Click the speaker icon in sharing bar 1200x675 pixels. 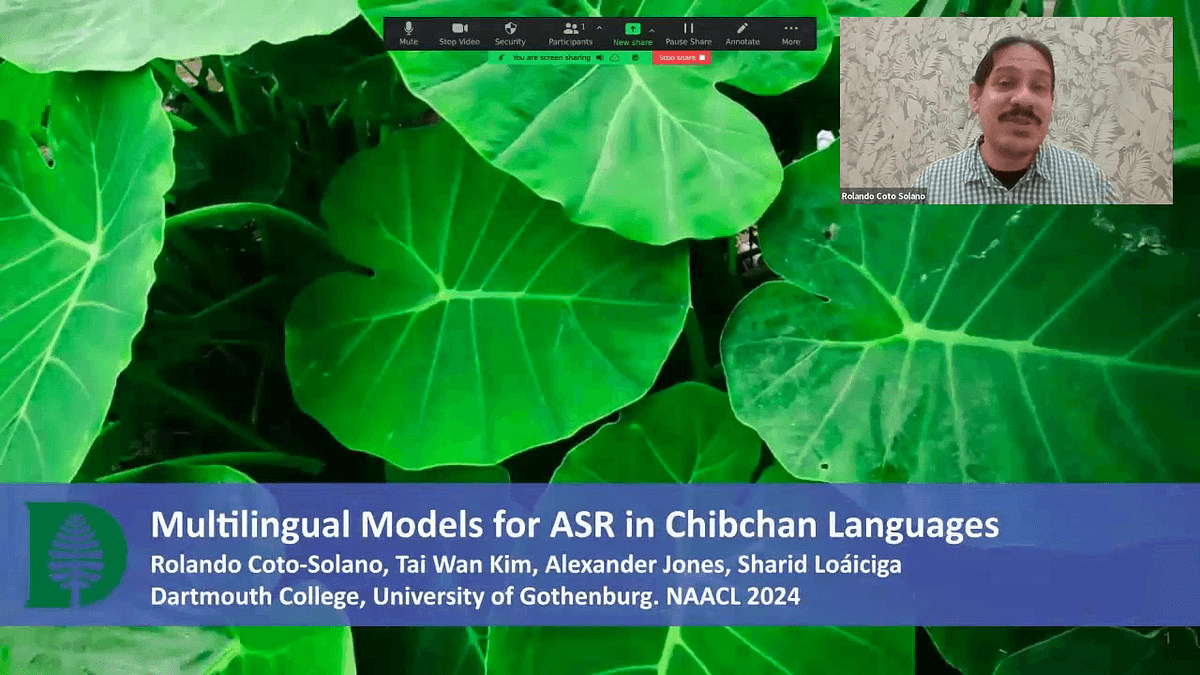tap(600, 58)
